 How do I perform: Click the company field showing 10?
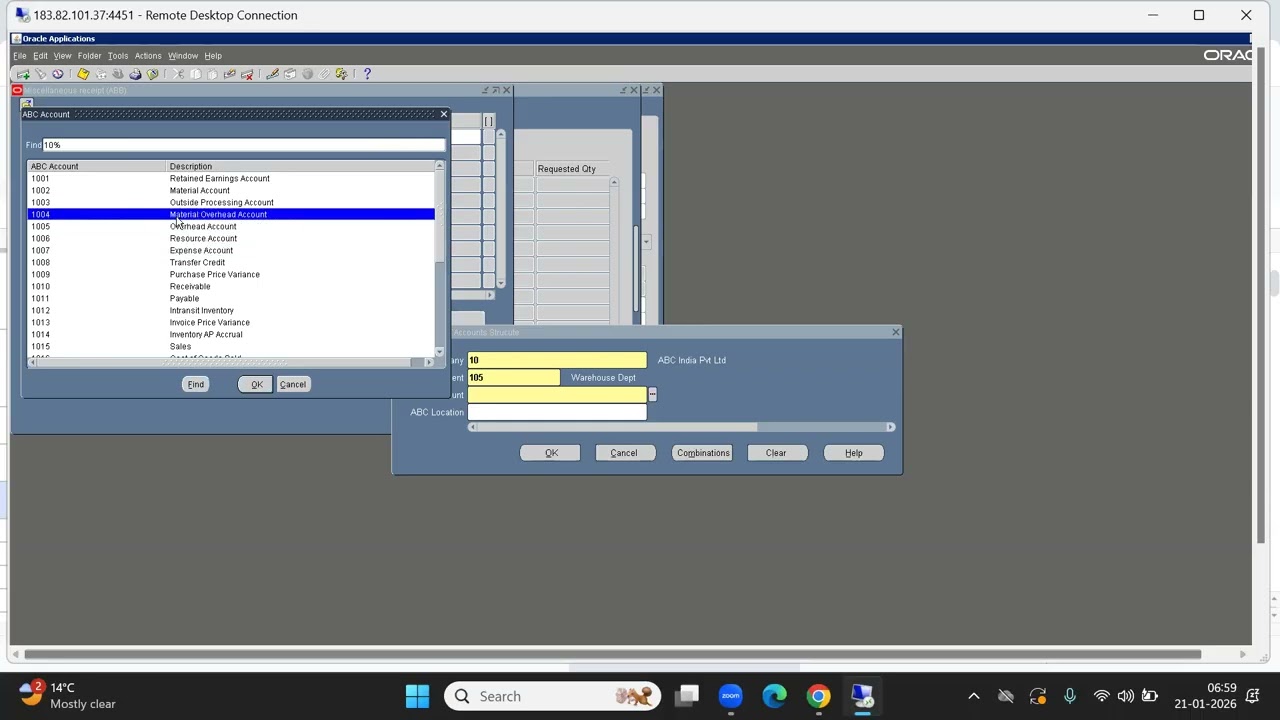(557, 360)
